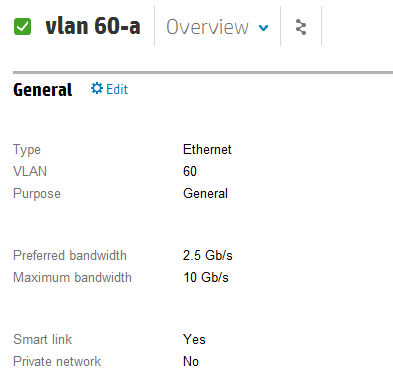The width and height of the screenshot is (393, 389).
Task: Select the vlan 60-a title
Action: pyautogui.click(x=93, y=26)
